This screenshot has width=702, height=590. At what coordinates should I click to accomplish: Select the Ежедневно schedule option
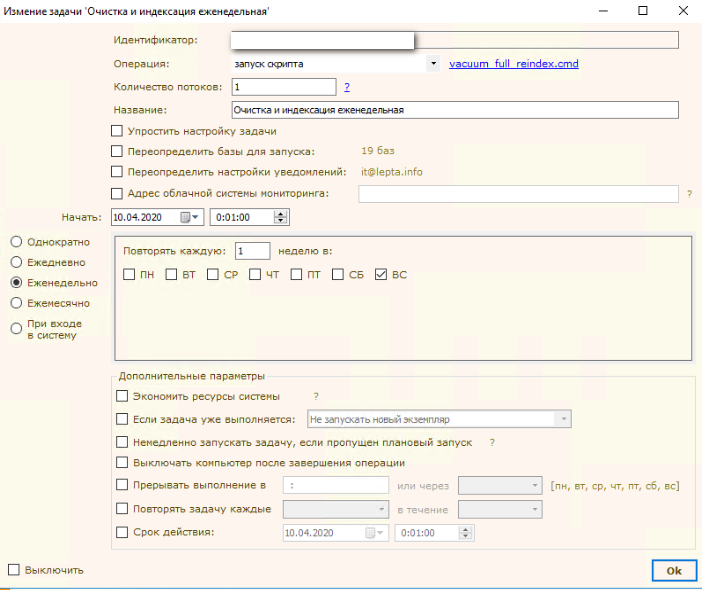pyautogui.click(x=16, y=262)
